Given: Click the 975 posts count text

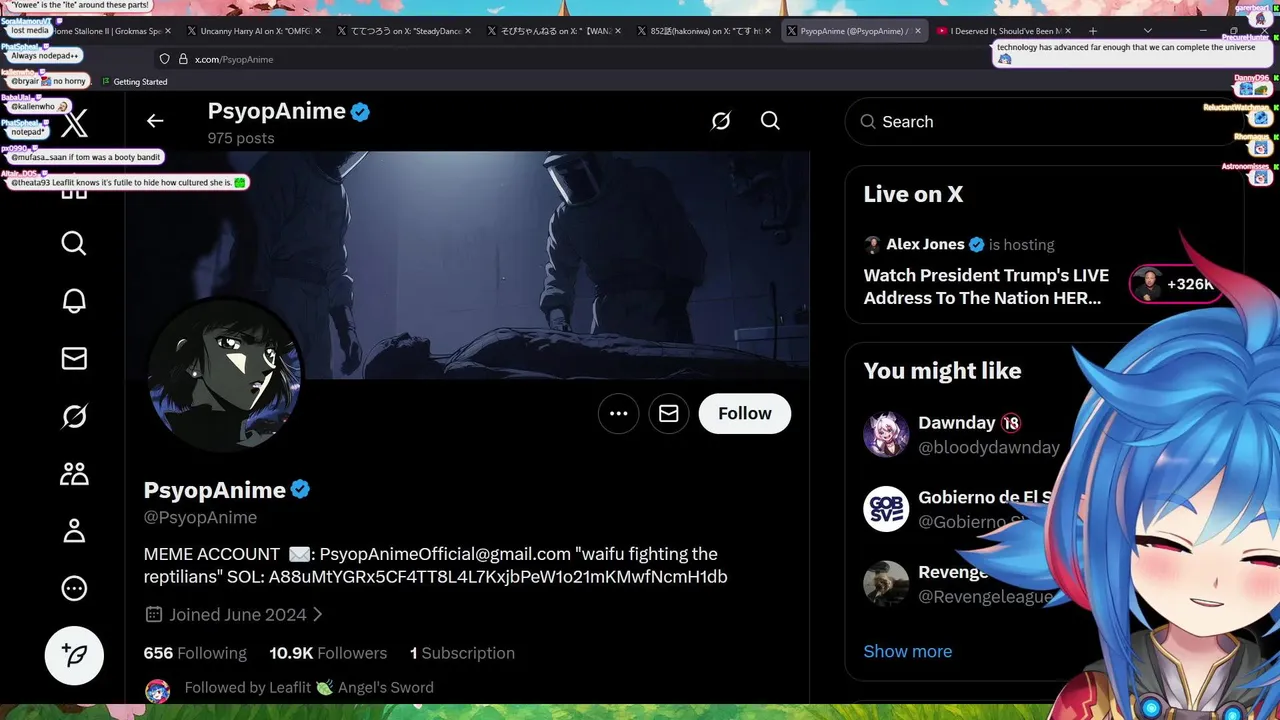Looking at the screenshot, I should (241, 138).
